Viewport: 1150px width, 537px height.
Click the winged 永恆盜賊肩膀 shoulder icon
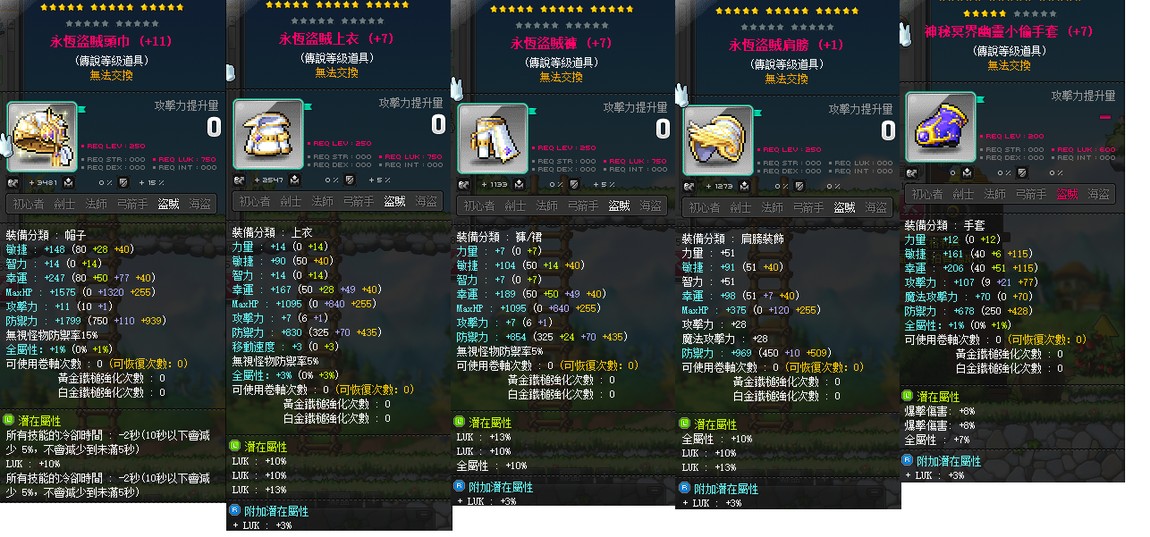tap(717, 139)
